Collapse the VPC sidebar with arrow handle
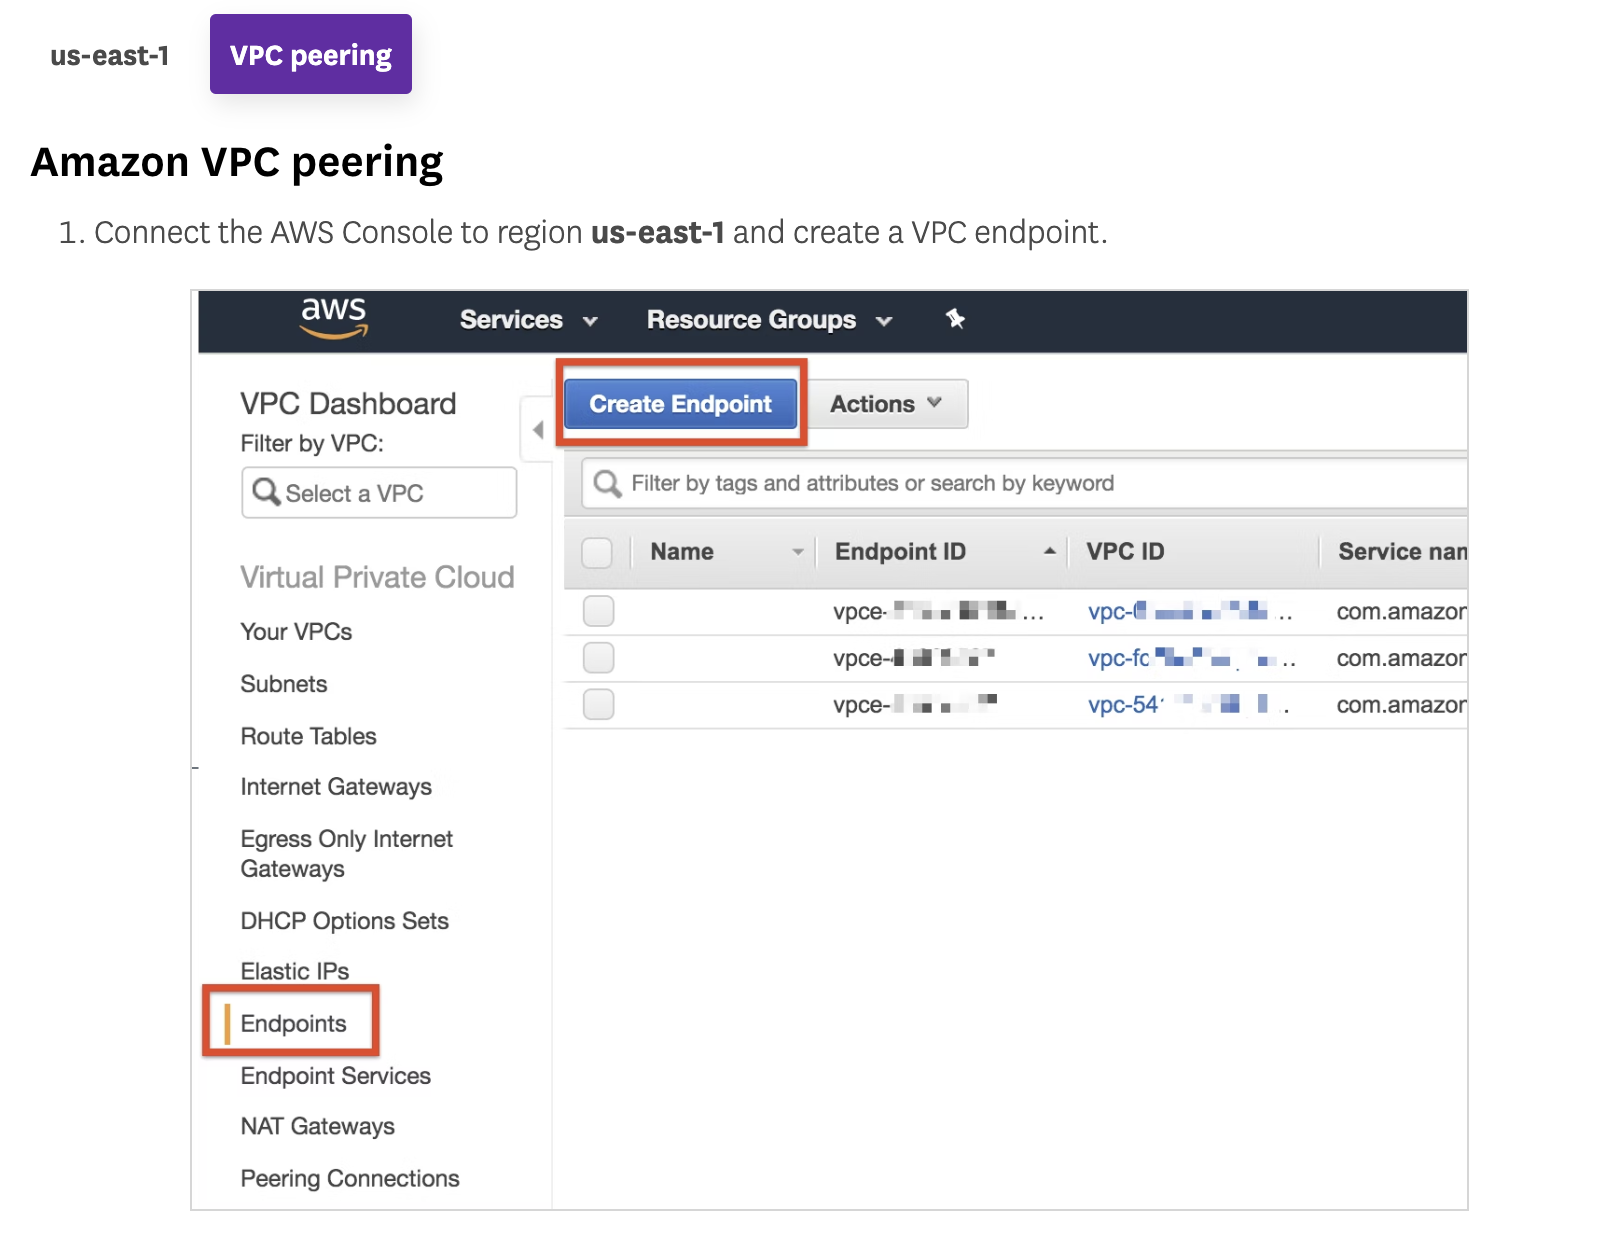1616x1234 pixels. (538, 430)
